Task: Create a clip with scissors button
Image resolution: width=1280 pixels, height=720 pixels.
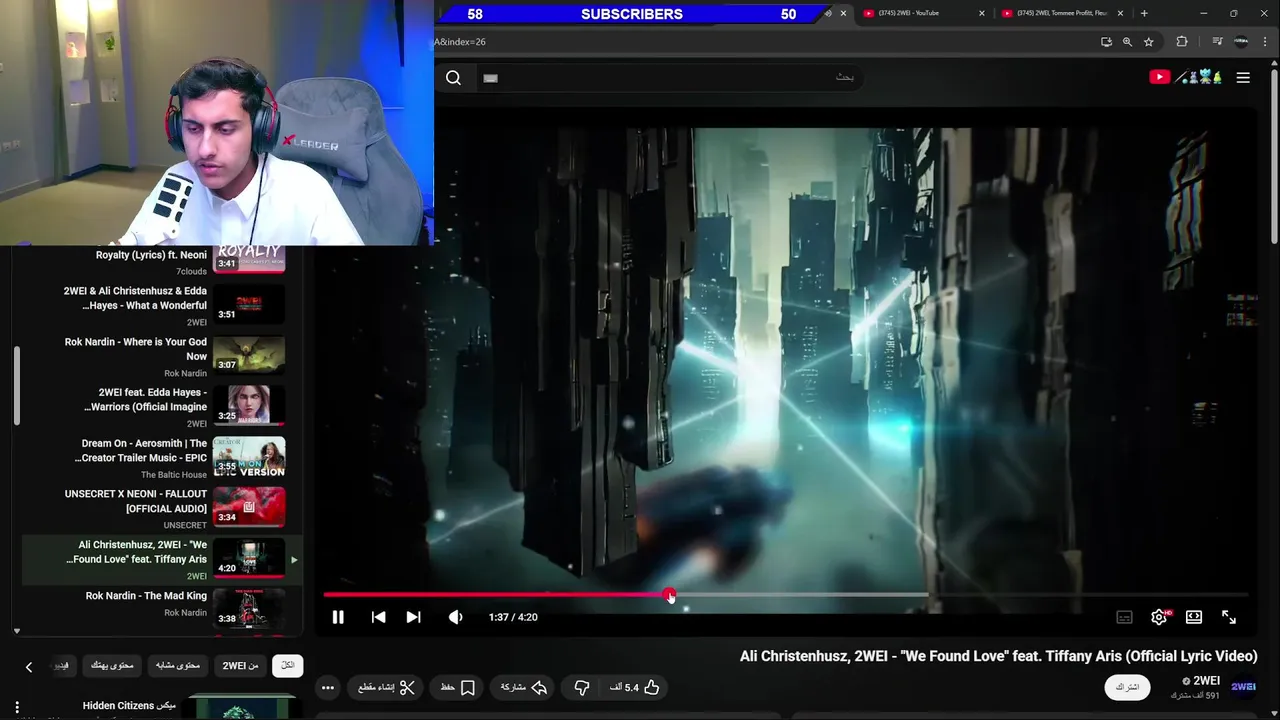Action: pos(387,687)
